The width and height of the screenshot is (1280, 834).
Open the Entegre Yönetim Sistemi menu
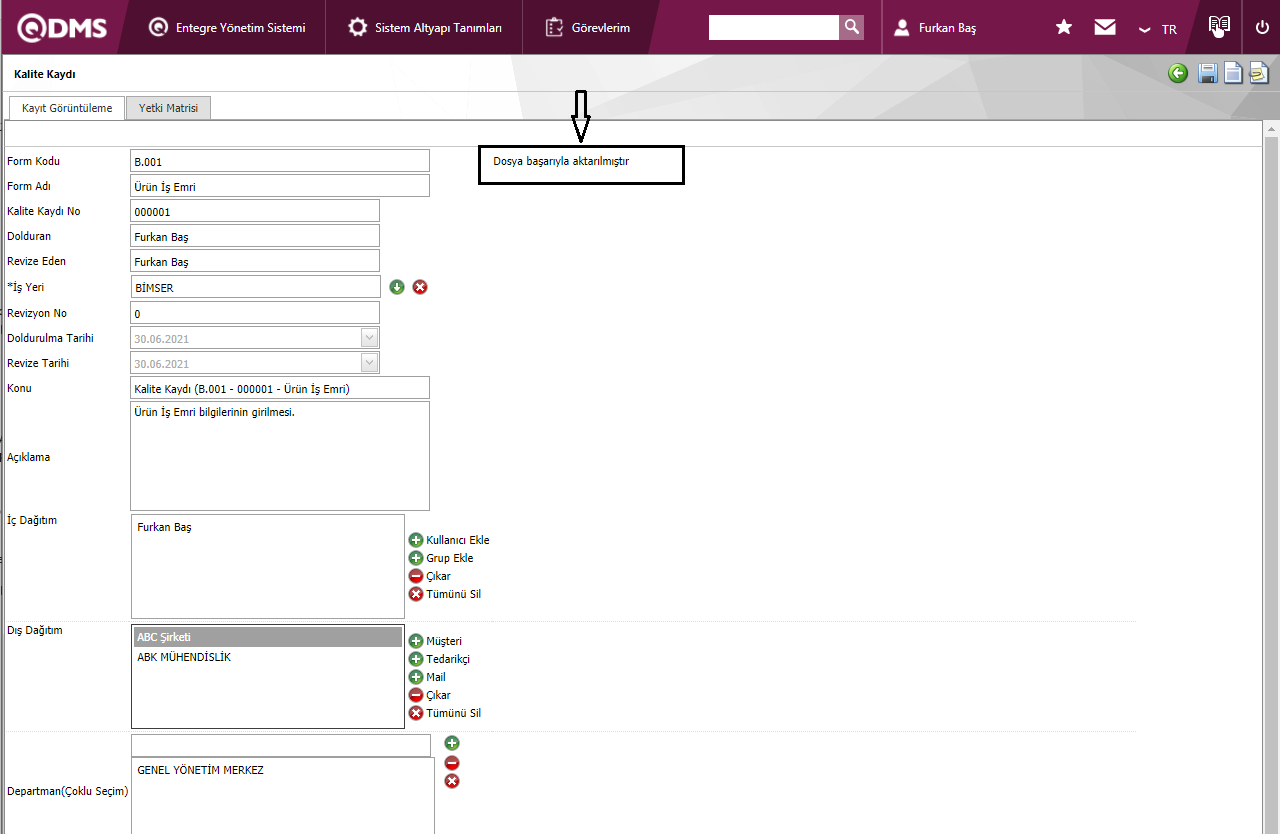tap(227, 27)
